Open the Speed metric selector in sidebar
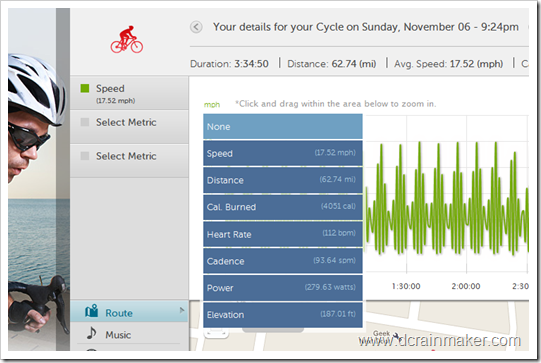This screenshot has width=541, height=363. pyautogui.click(x=129, y=93)
